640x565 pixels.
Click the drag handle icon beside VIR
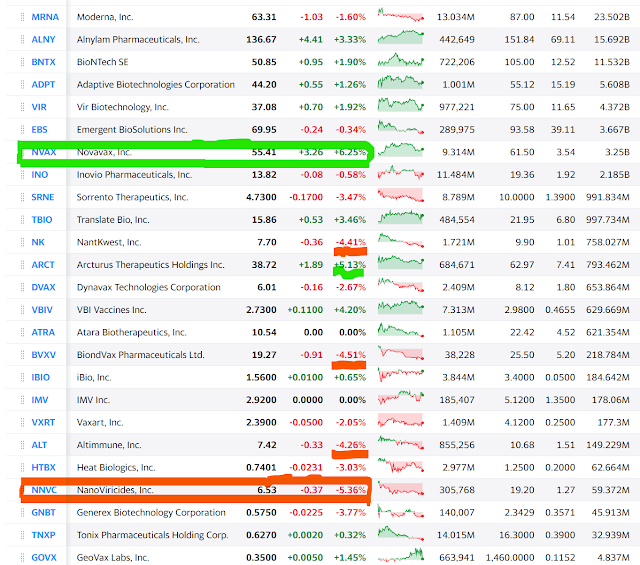click(22, 107)
